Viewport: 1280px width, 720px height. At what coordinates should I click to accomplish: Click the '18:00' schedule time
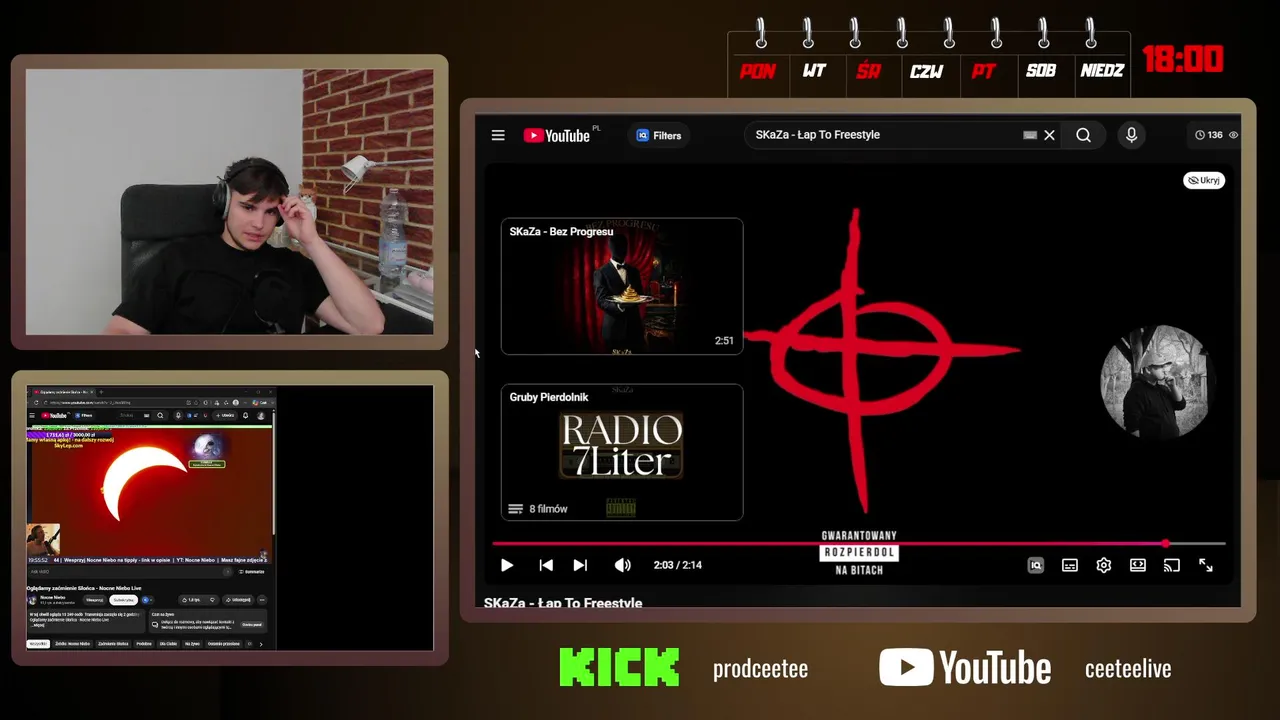tap(1183, 60)
